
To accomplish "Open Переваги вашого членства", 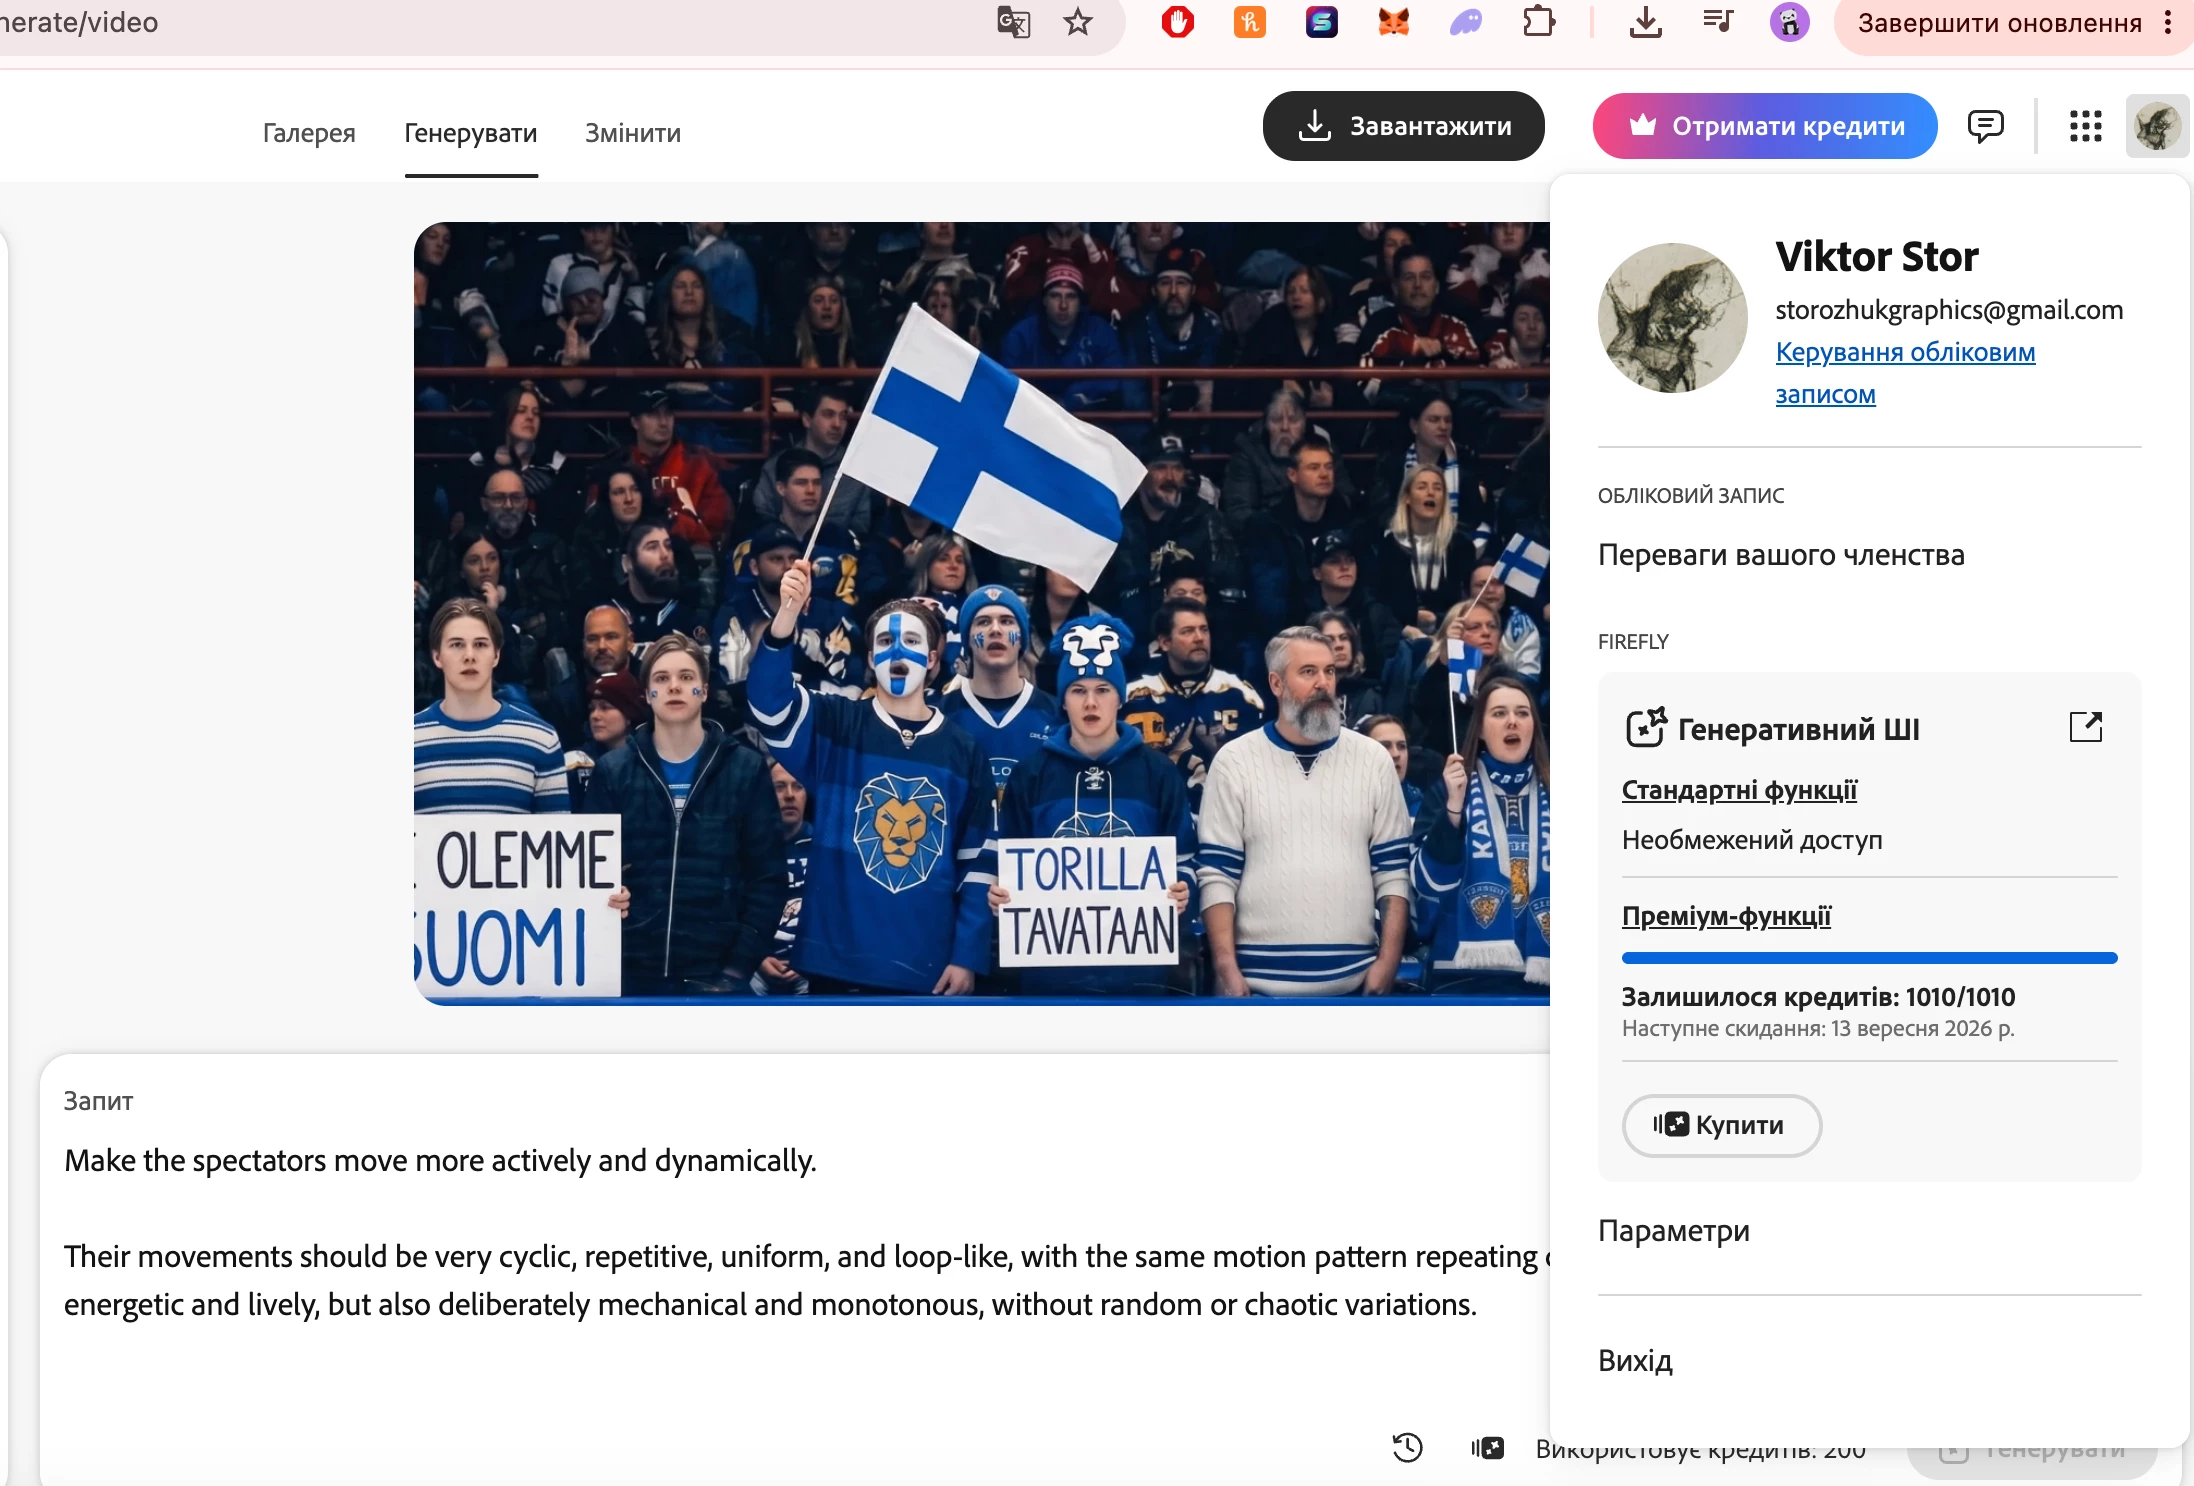I will coord(1781,554).
